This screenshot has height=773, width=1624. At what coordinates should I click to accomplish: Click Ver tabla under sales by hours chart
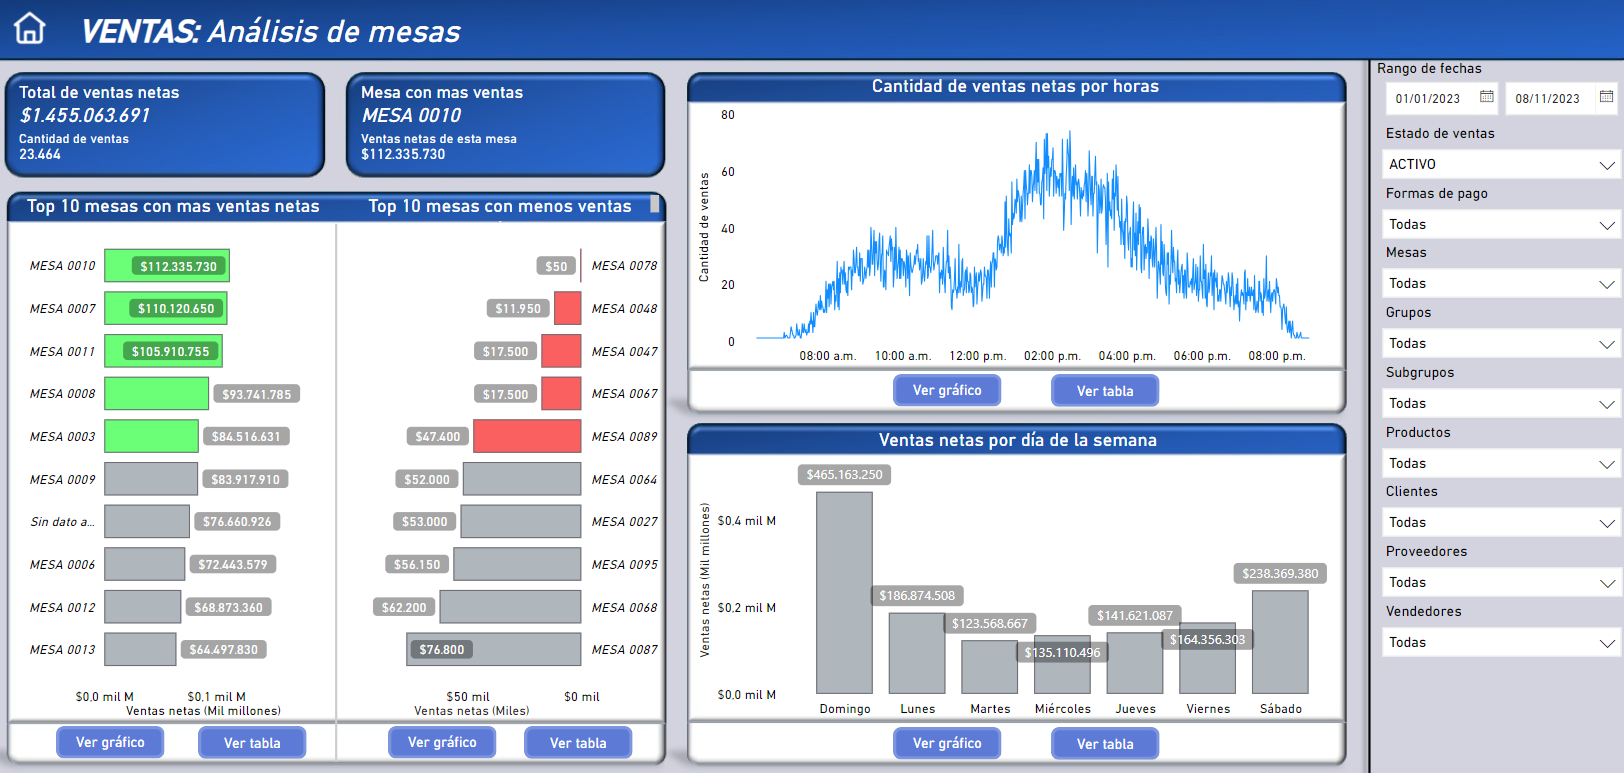(1104, 391)
